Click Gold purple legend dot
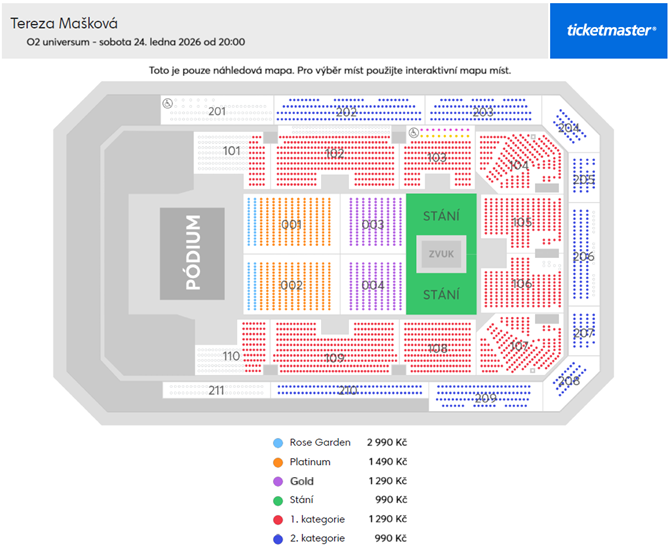The width and height of the screenshot is (670, 556). coord(278,482)
